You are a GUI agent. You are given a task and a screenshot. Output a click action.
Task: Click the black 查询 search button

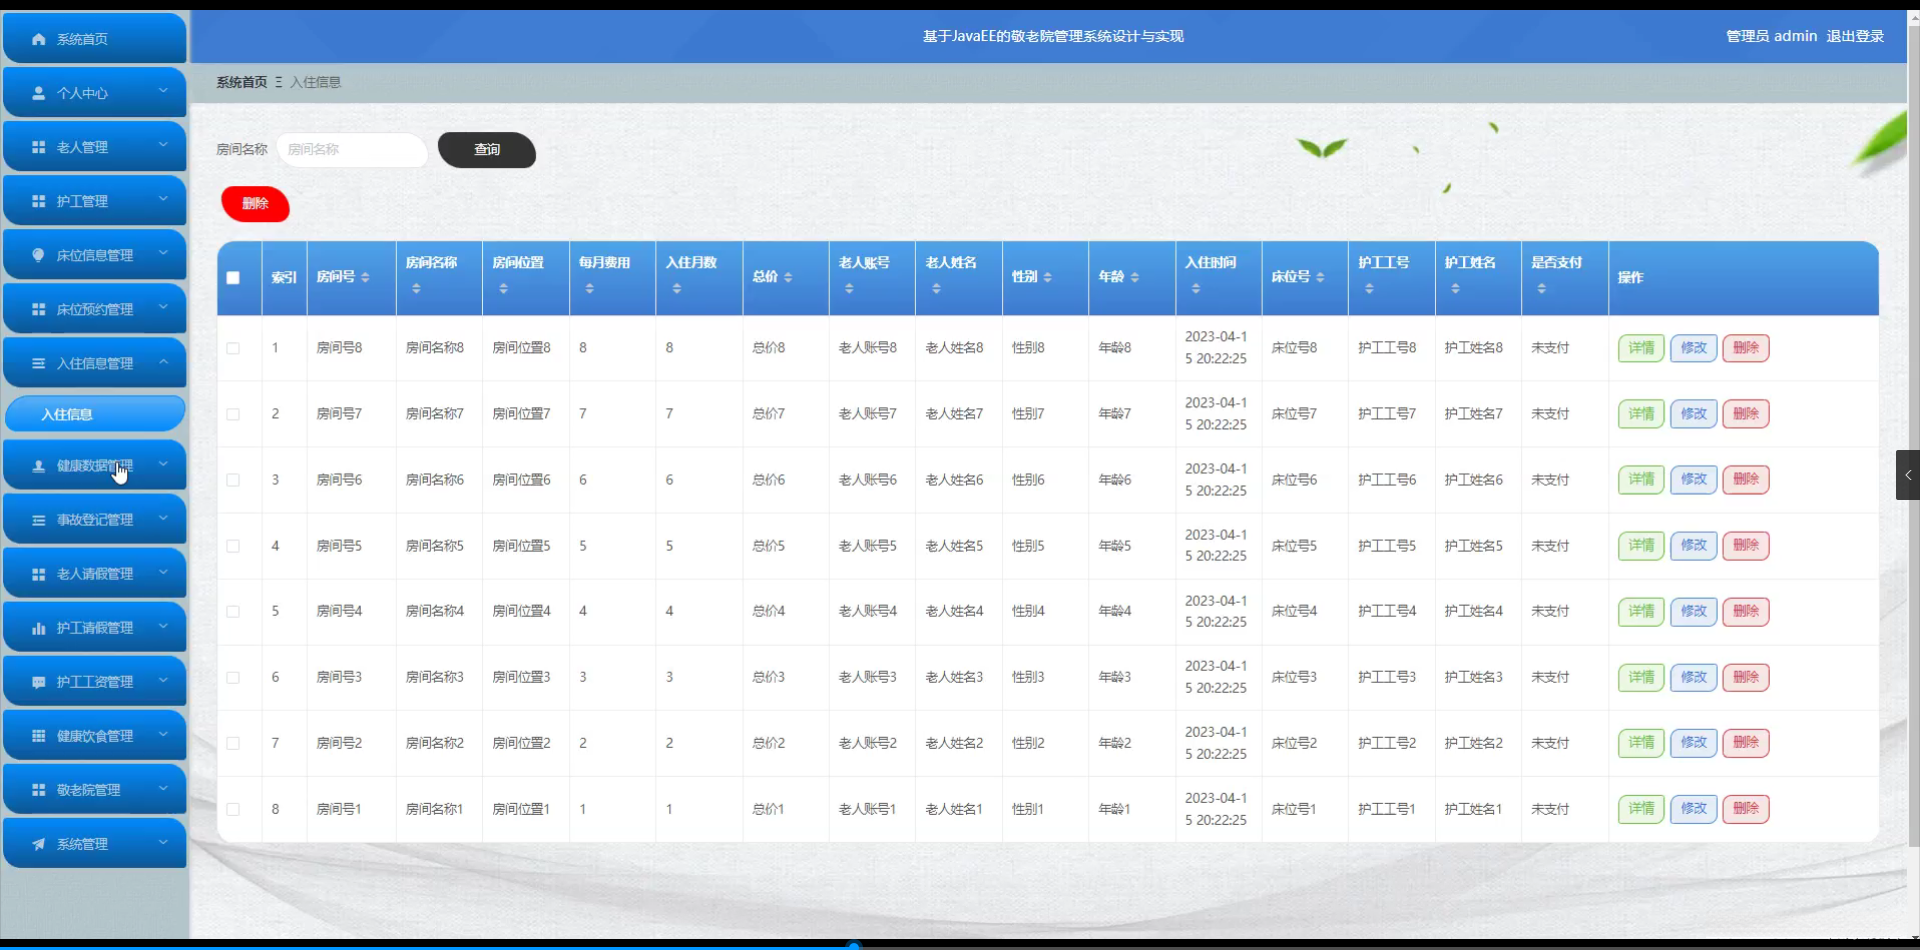(487, 150)
